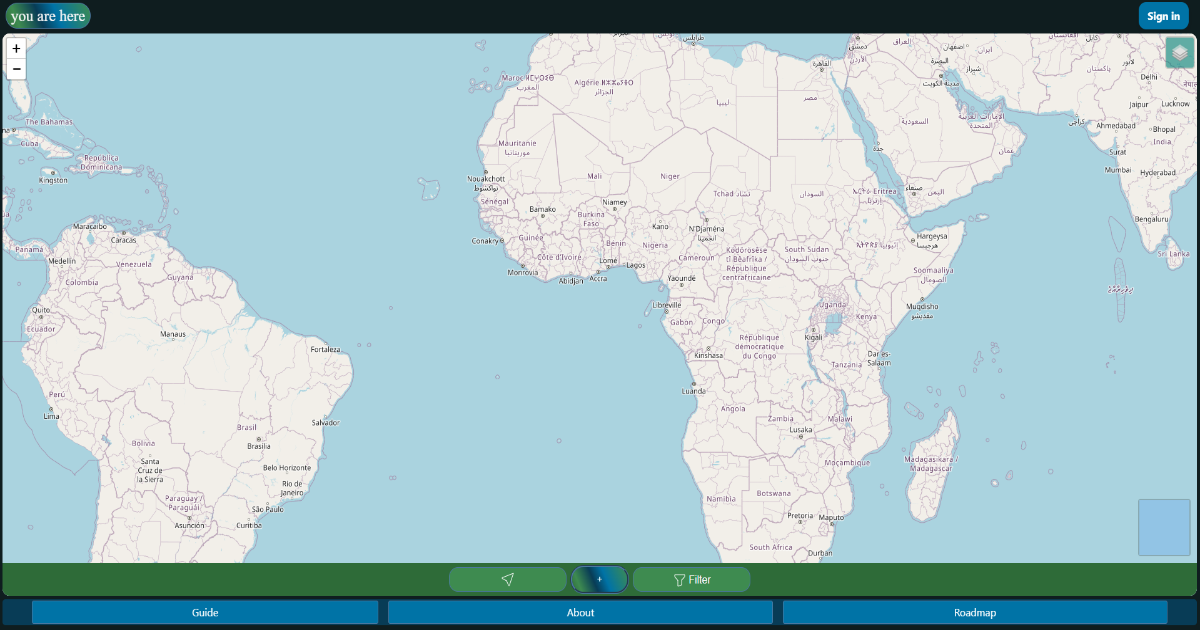Image resolution: width=1200 pixels, height=630 pixels.
Task: Click the Quito city label
Action: 41,310
